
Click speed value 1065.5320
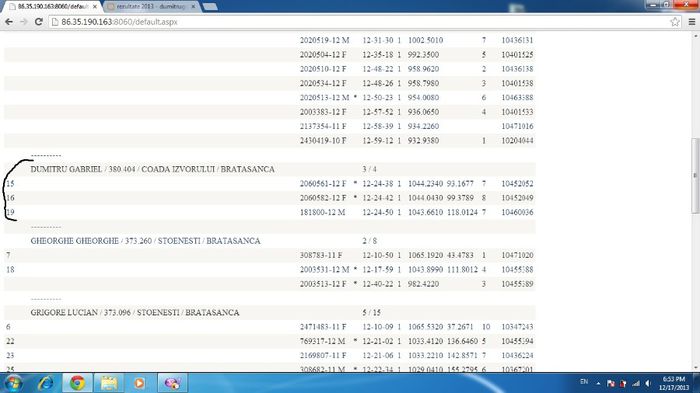pos(425,326)
